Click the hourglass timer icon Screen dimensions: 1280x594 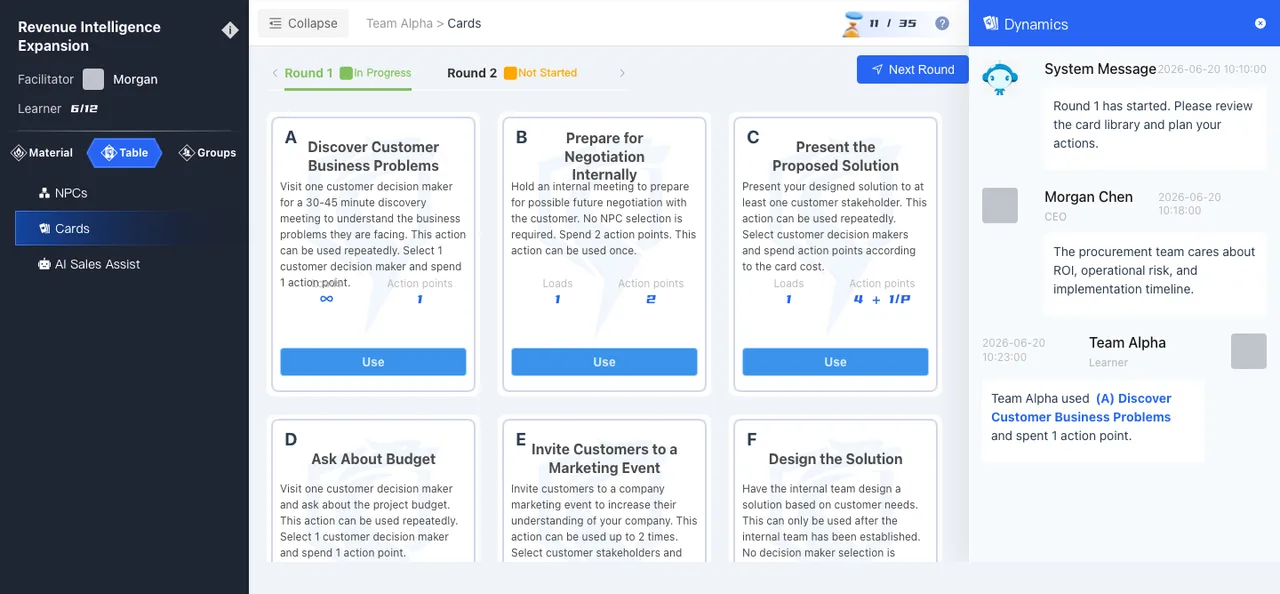(851, 23)
